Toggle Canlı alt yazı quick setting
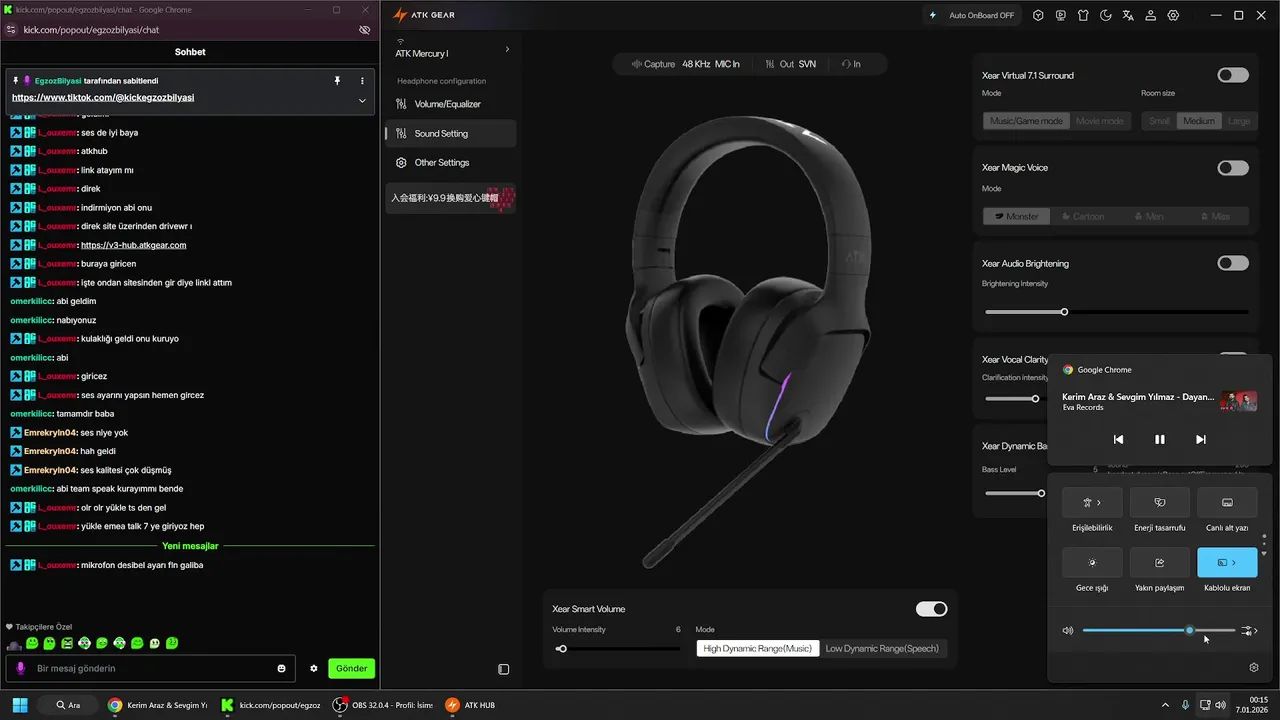 1227,503
